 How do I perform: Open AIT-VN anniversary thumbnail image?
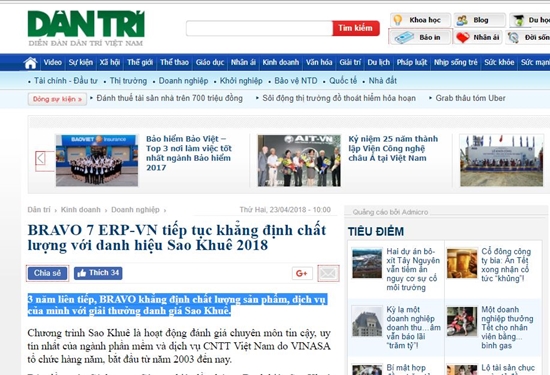[x=299, y=160]
